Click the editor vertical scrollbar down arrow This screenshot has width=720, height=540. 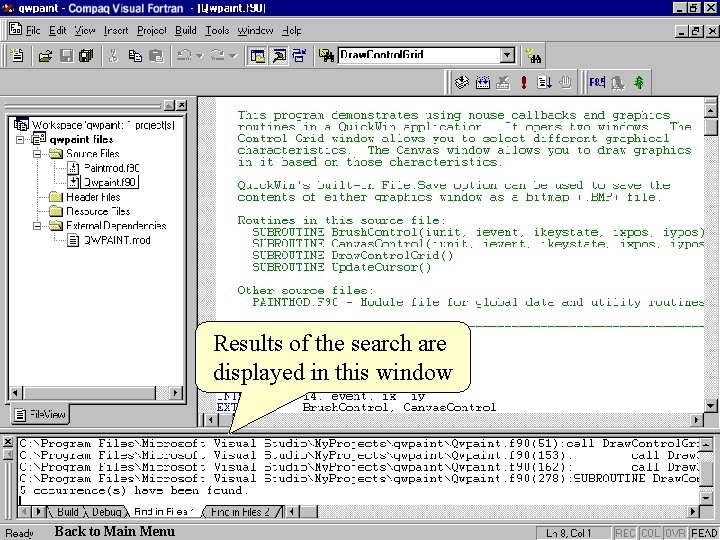click(x=710, y=405)
